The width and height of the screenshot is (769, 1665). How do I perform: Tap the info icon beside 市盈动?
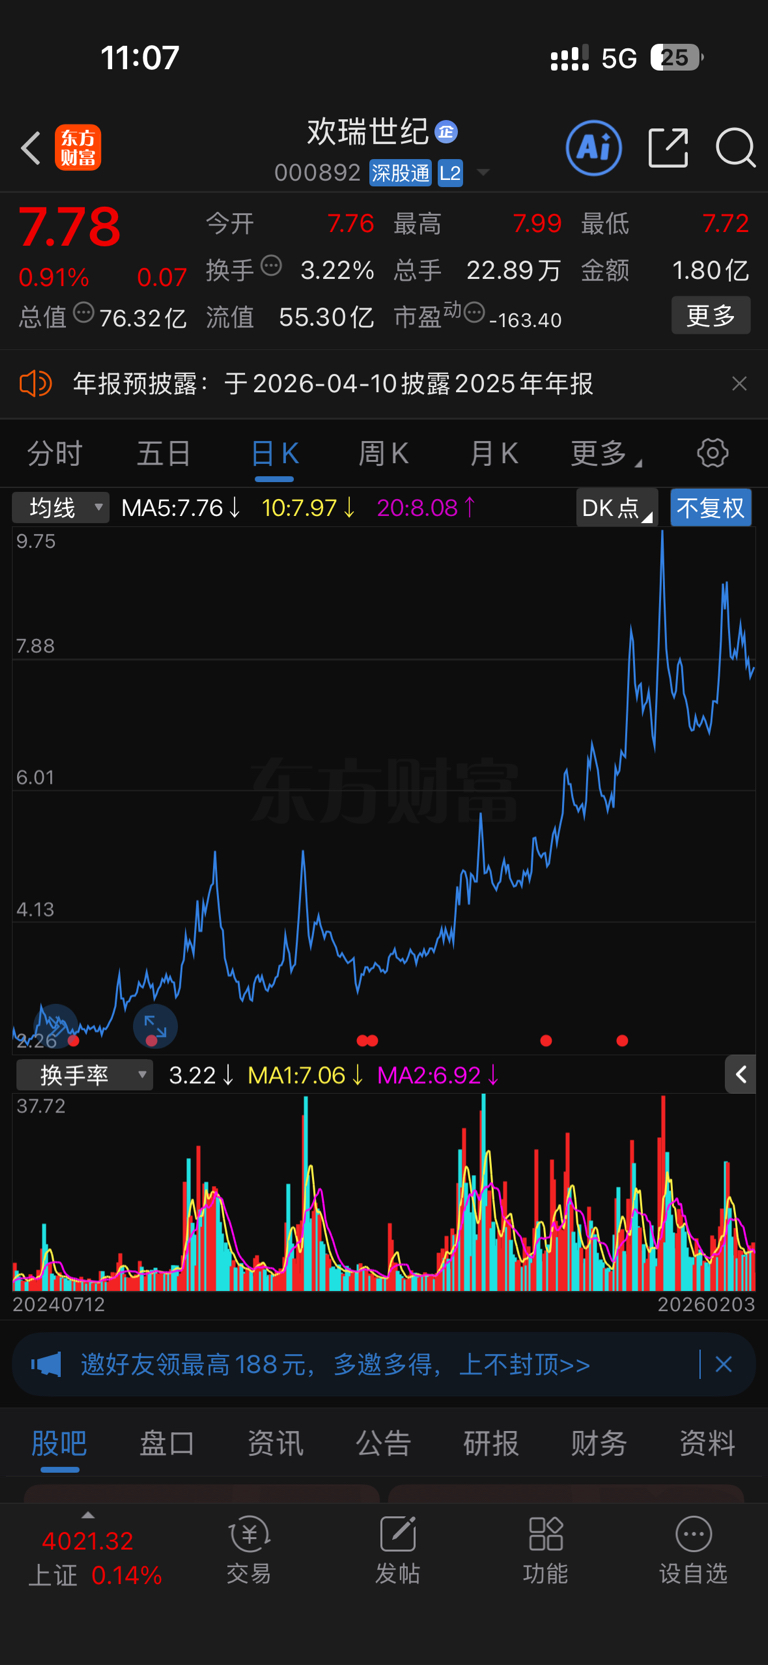[x=475, y=312]
